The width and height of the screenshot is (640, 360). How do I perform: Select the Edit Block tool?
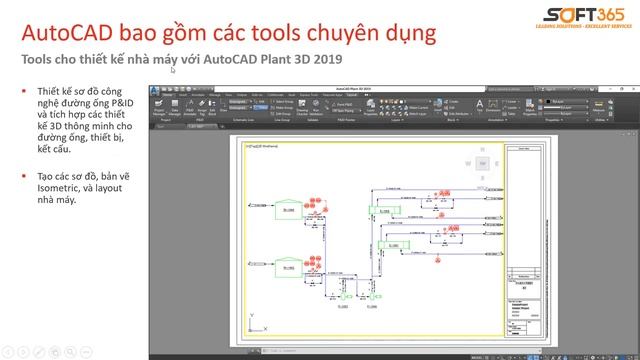pos(212,107)
